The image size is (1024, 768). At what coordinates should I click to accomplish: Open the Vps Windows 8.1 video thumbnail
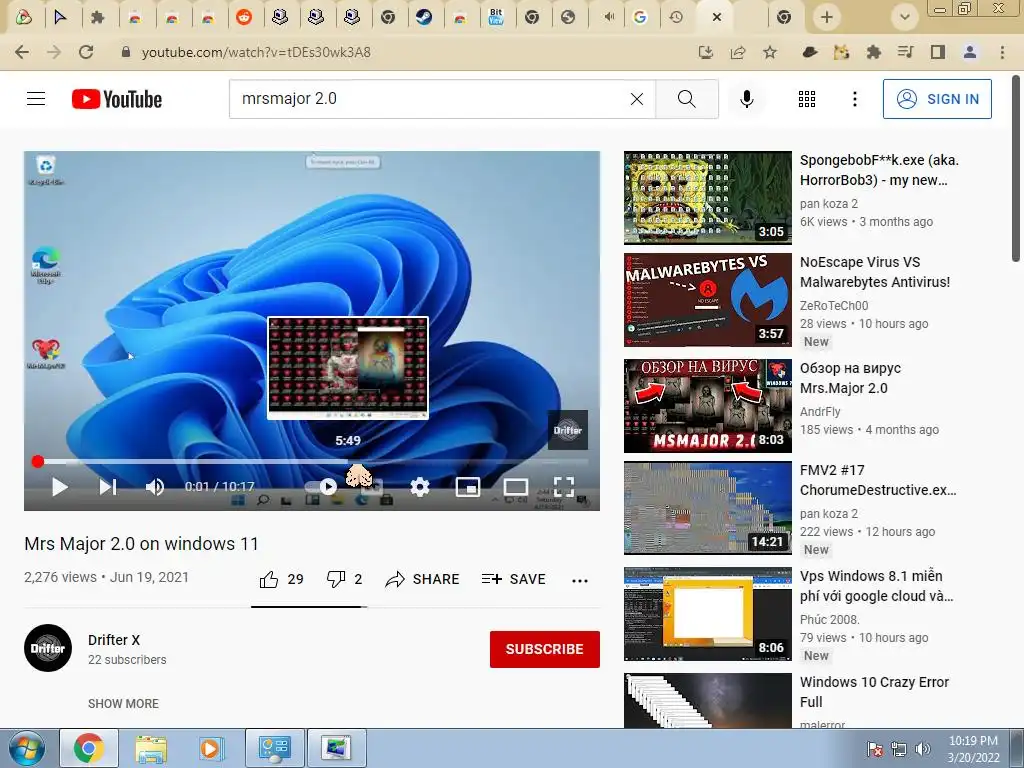[x=707, y=614]
